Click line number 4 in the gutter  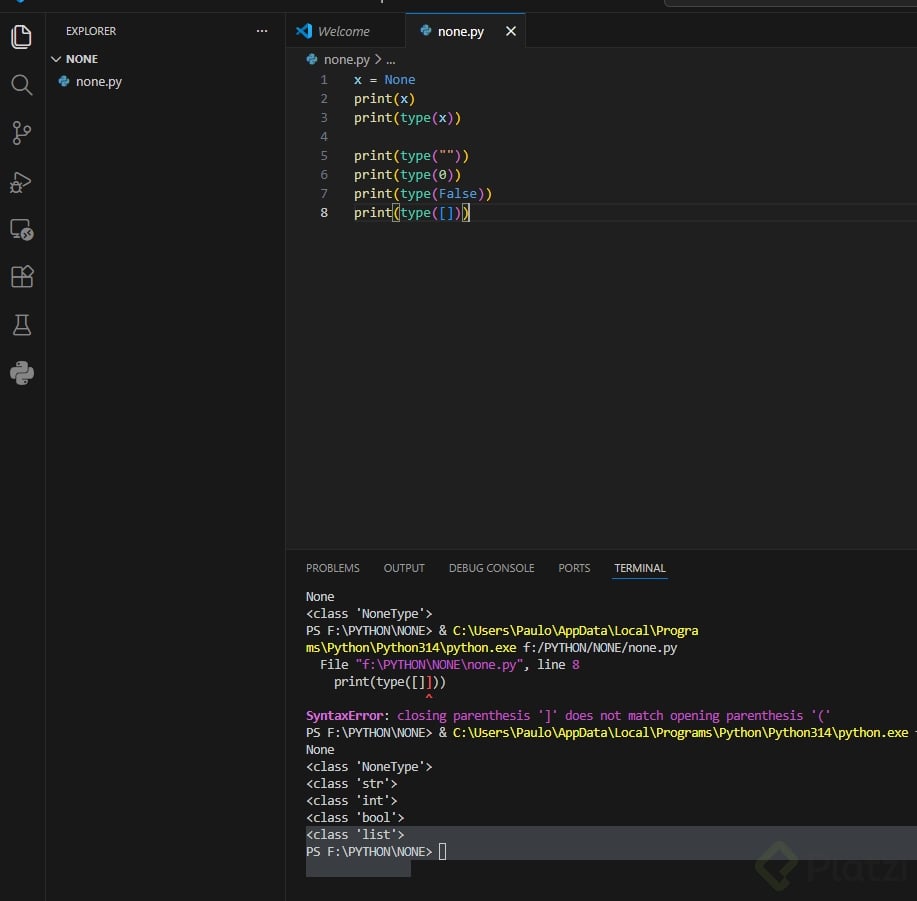pos(324,137)
